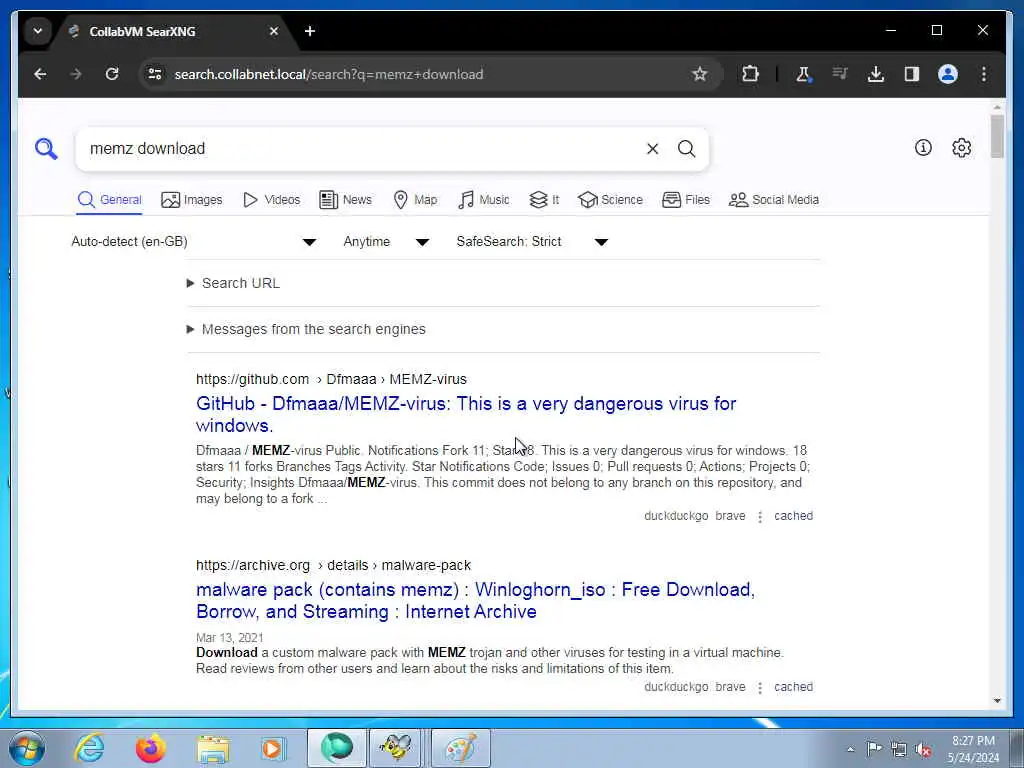Viewport: 1024px width, 768px height.
Task: Open the Action Center flag icon
Action: point(874,748)
